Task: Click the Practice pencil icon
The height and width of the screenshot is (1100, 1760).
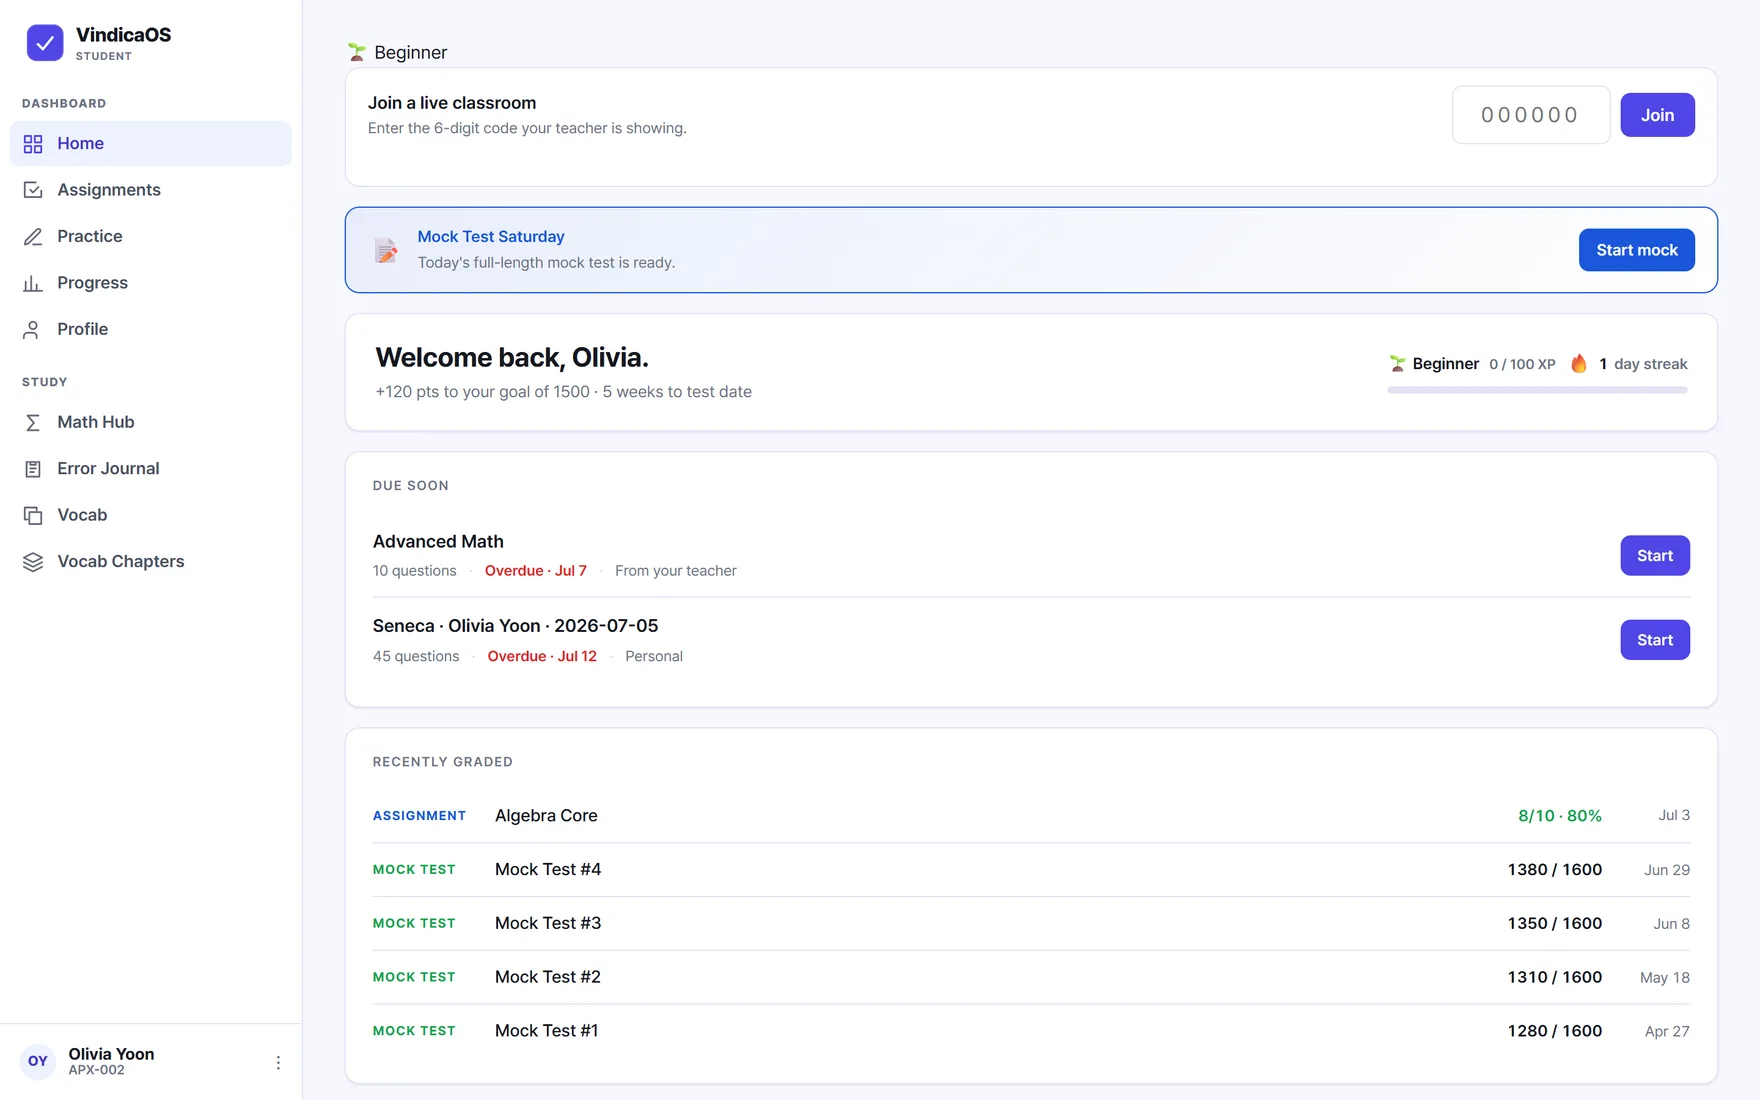Action: tap(33, 237)
